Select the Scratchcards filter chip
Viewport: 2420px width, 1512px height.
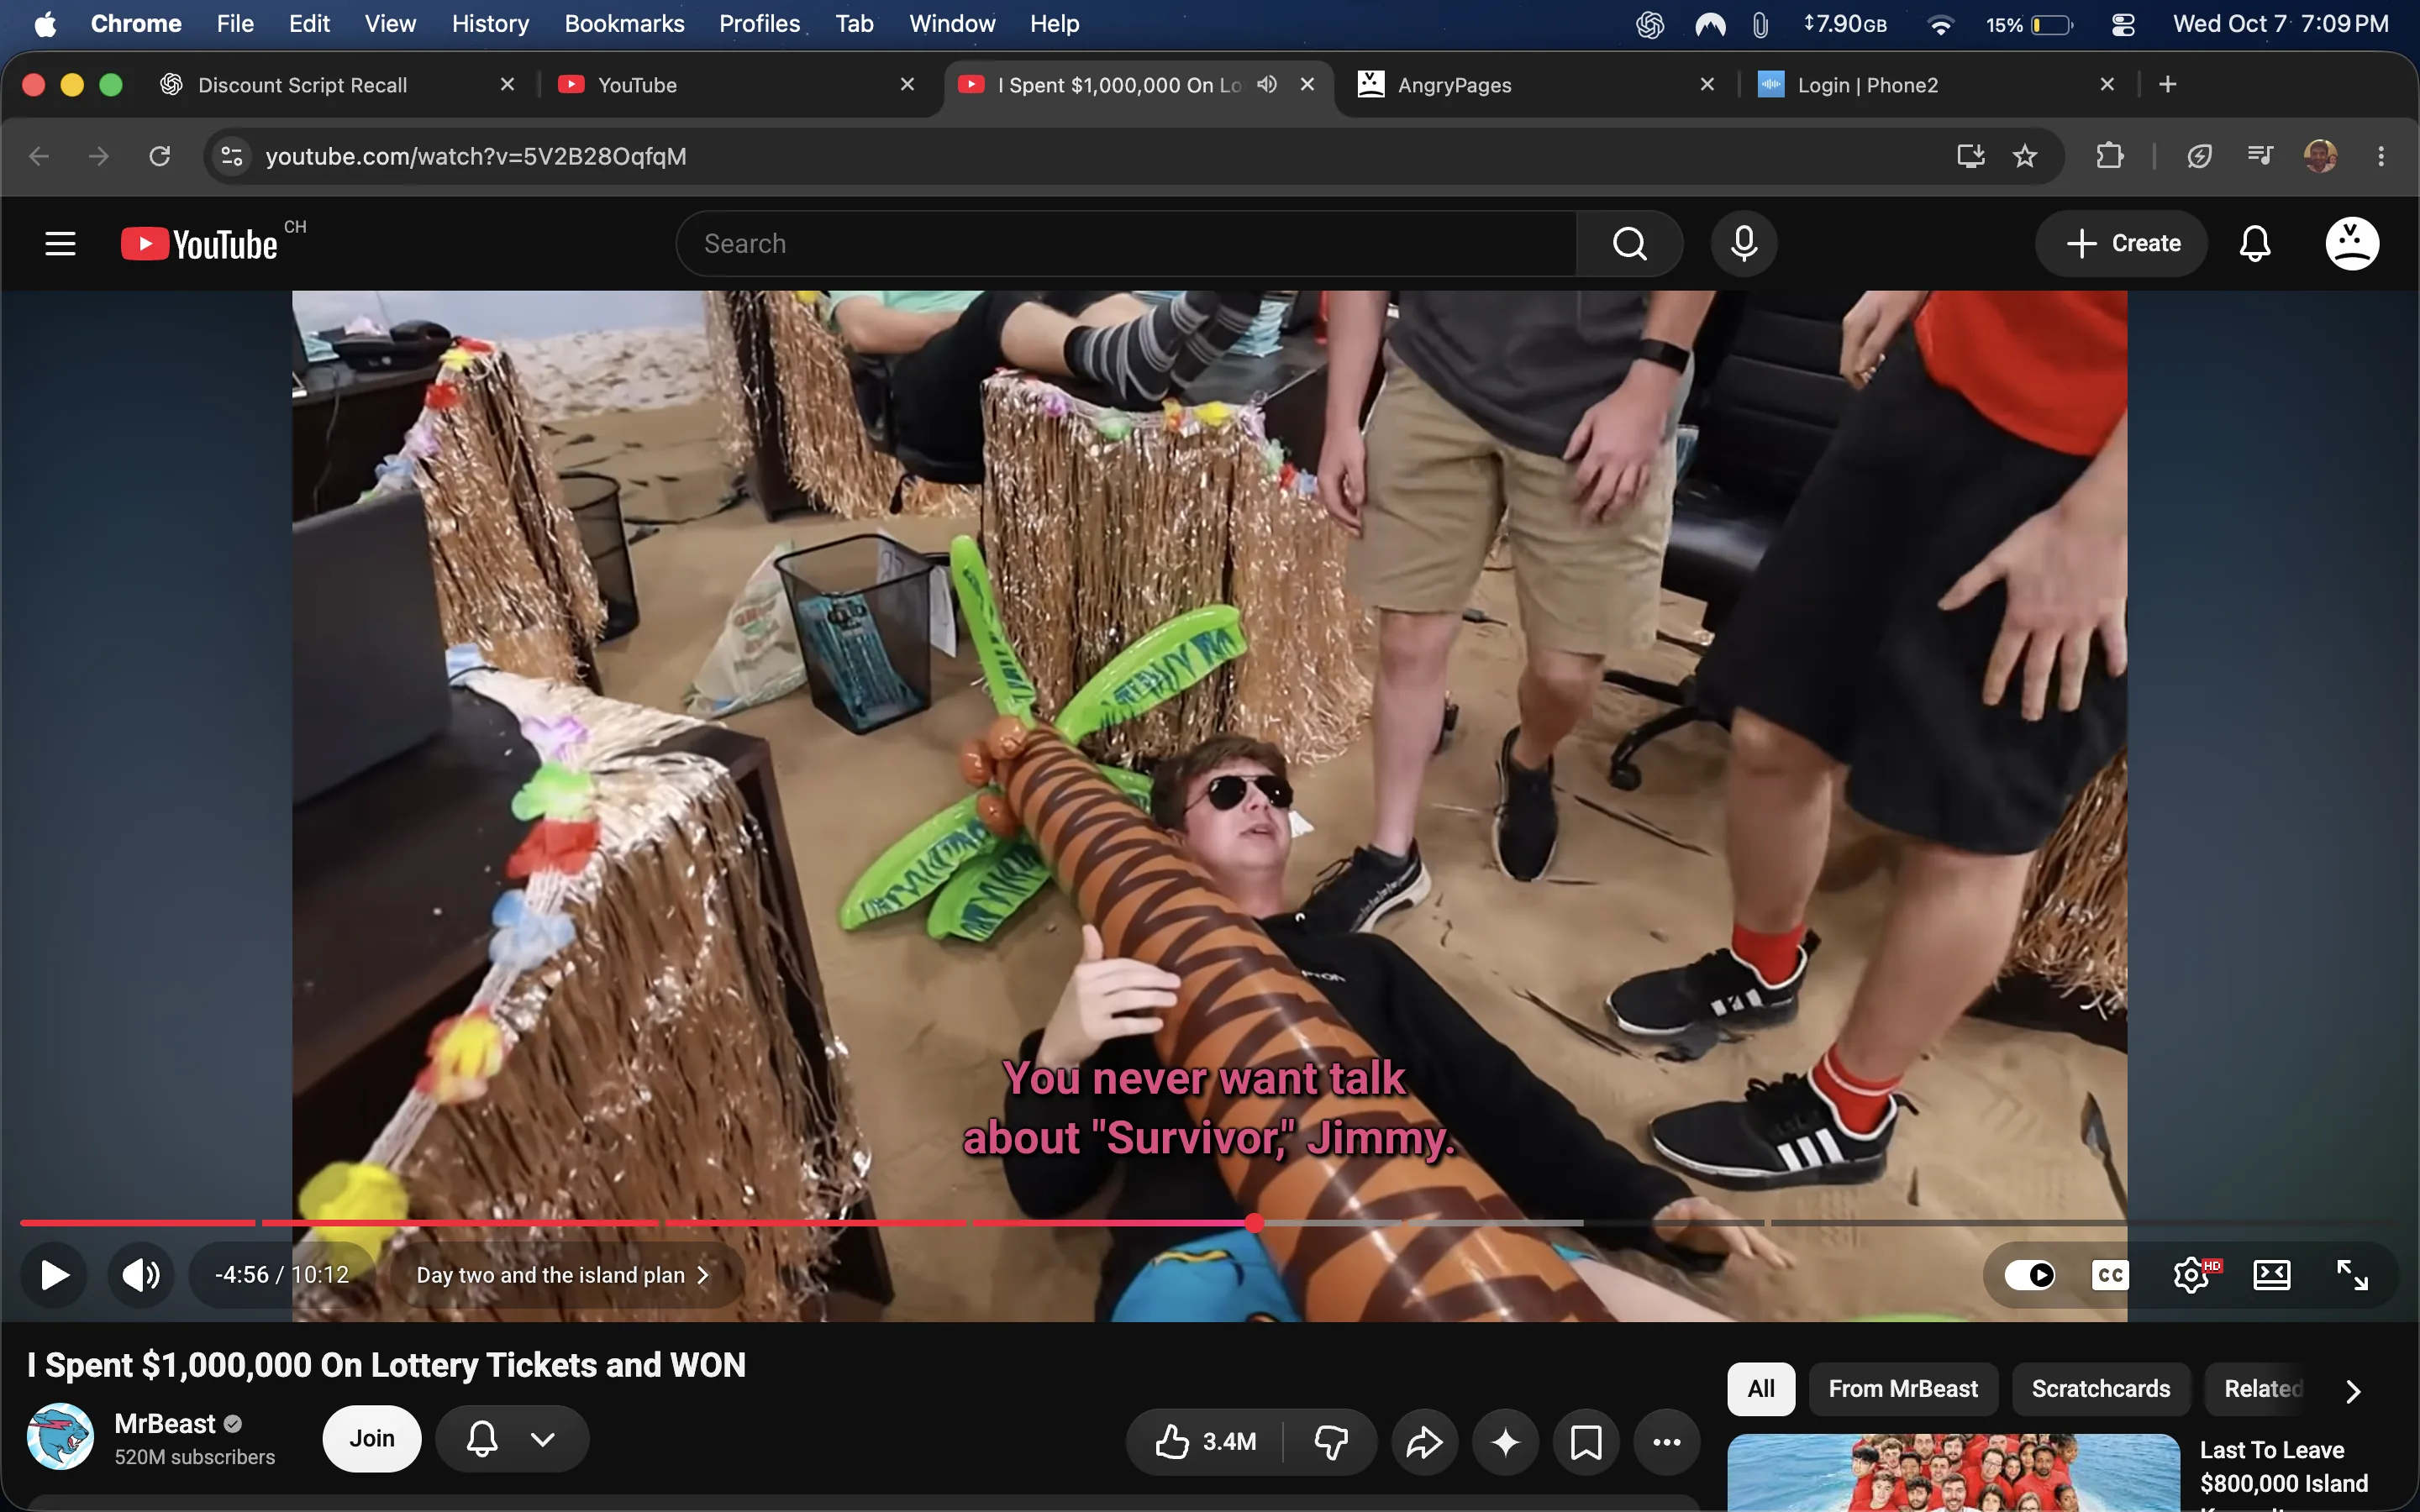coord(2101,1389)
